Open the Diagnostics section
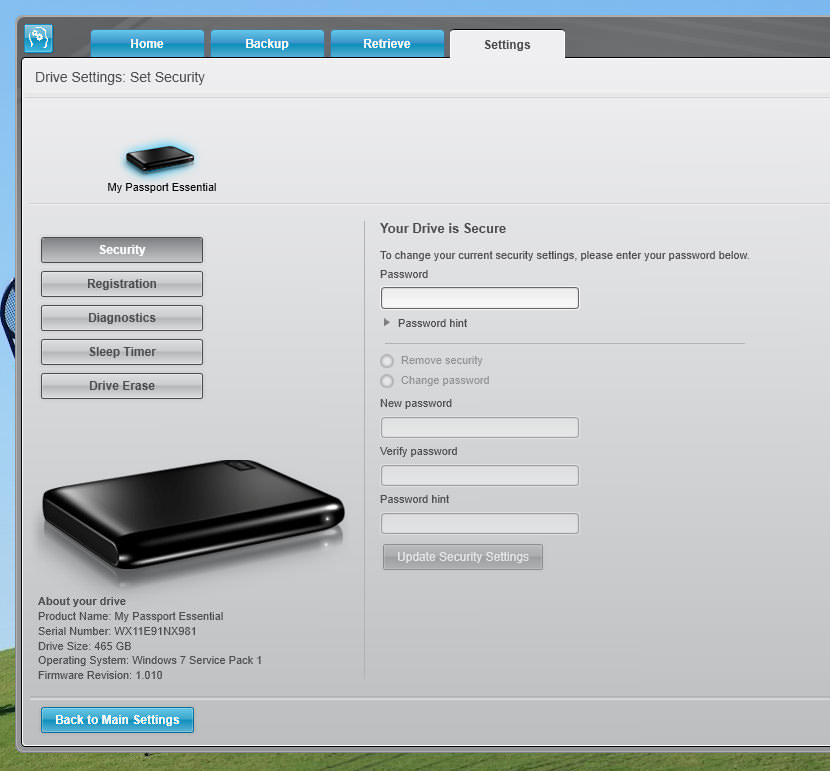Screen dimensions: 830x771 (x=122, y=318)
